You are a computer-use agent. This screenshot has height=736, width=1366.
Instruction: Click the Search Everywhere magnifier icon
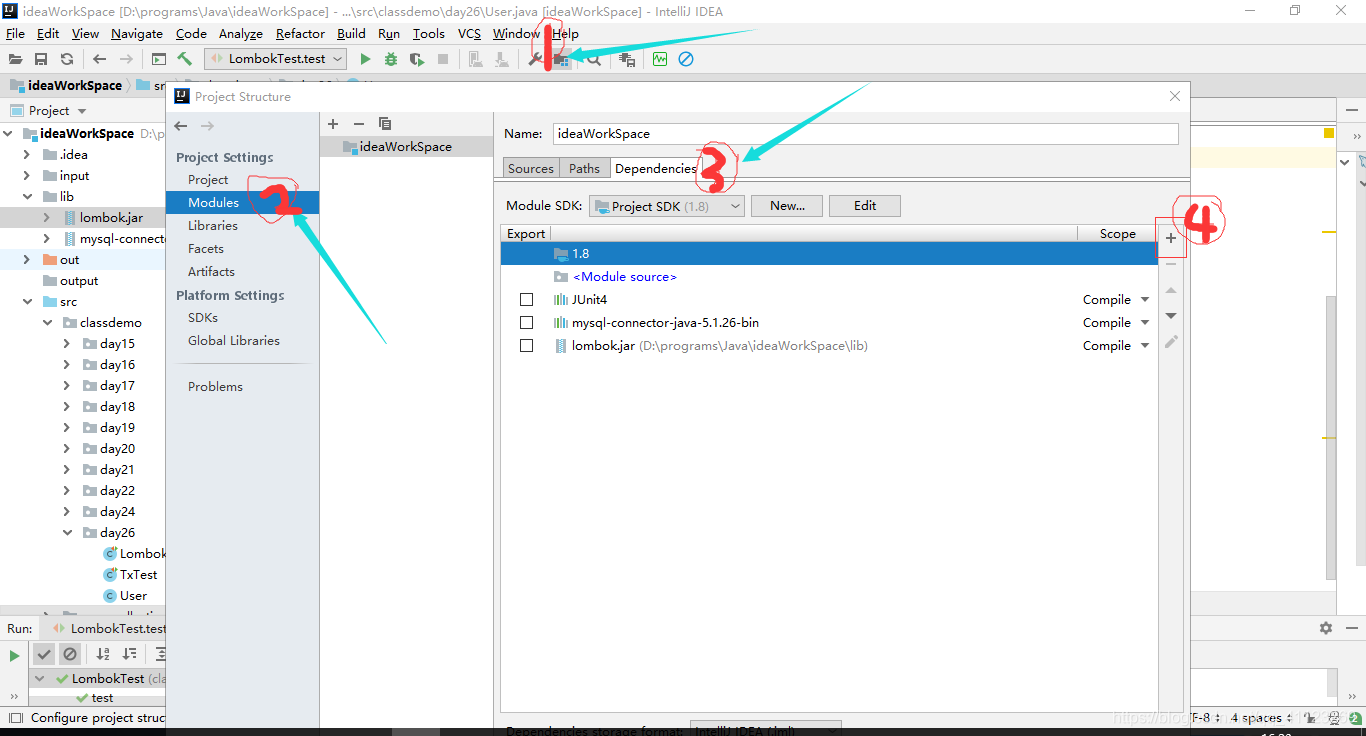(x=594, y=59)
